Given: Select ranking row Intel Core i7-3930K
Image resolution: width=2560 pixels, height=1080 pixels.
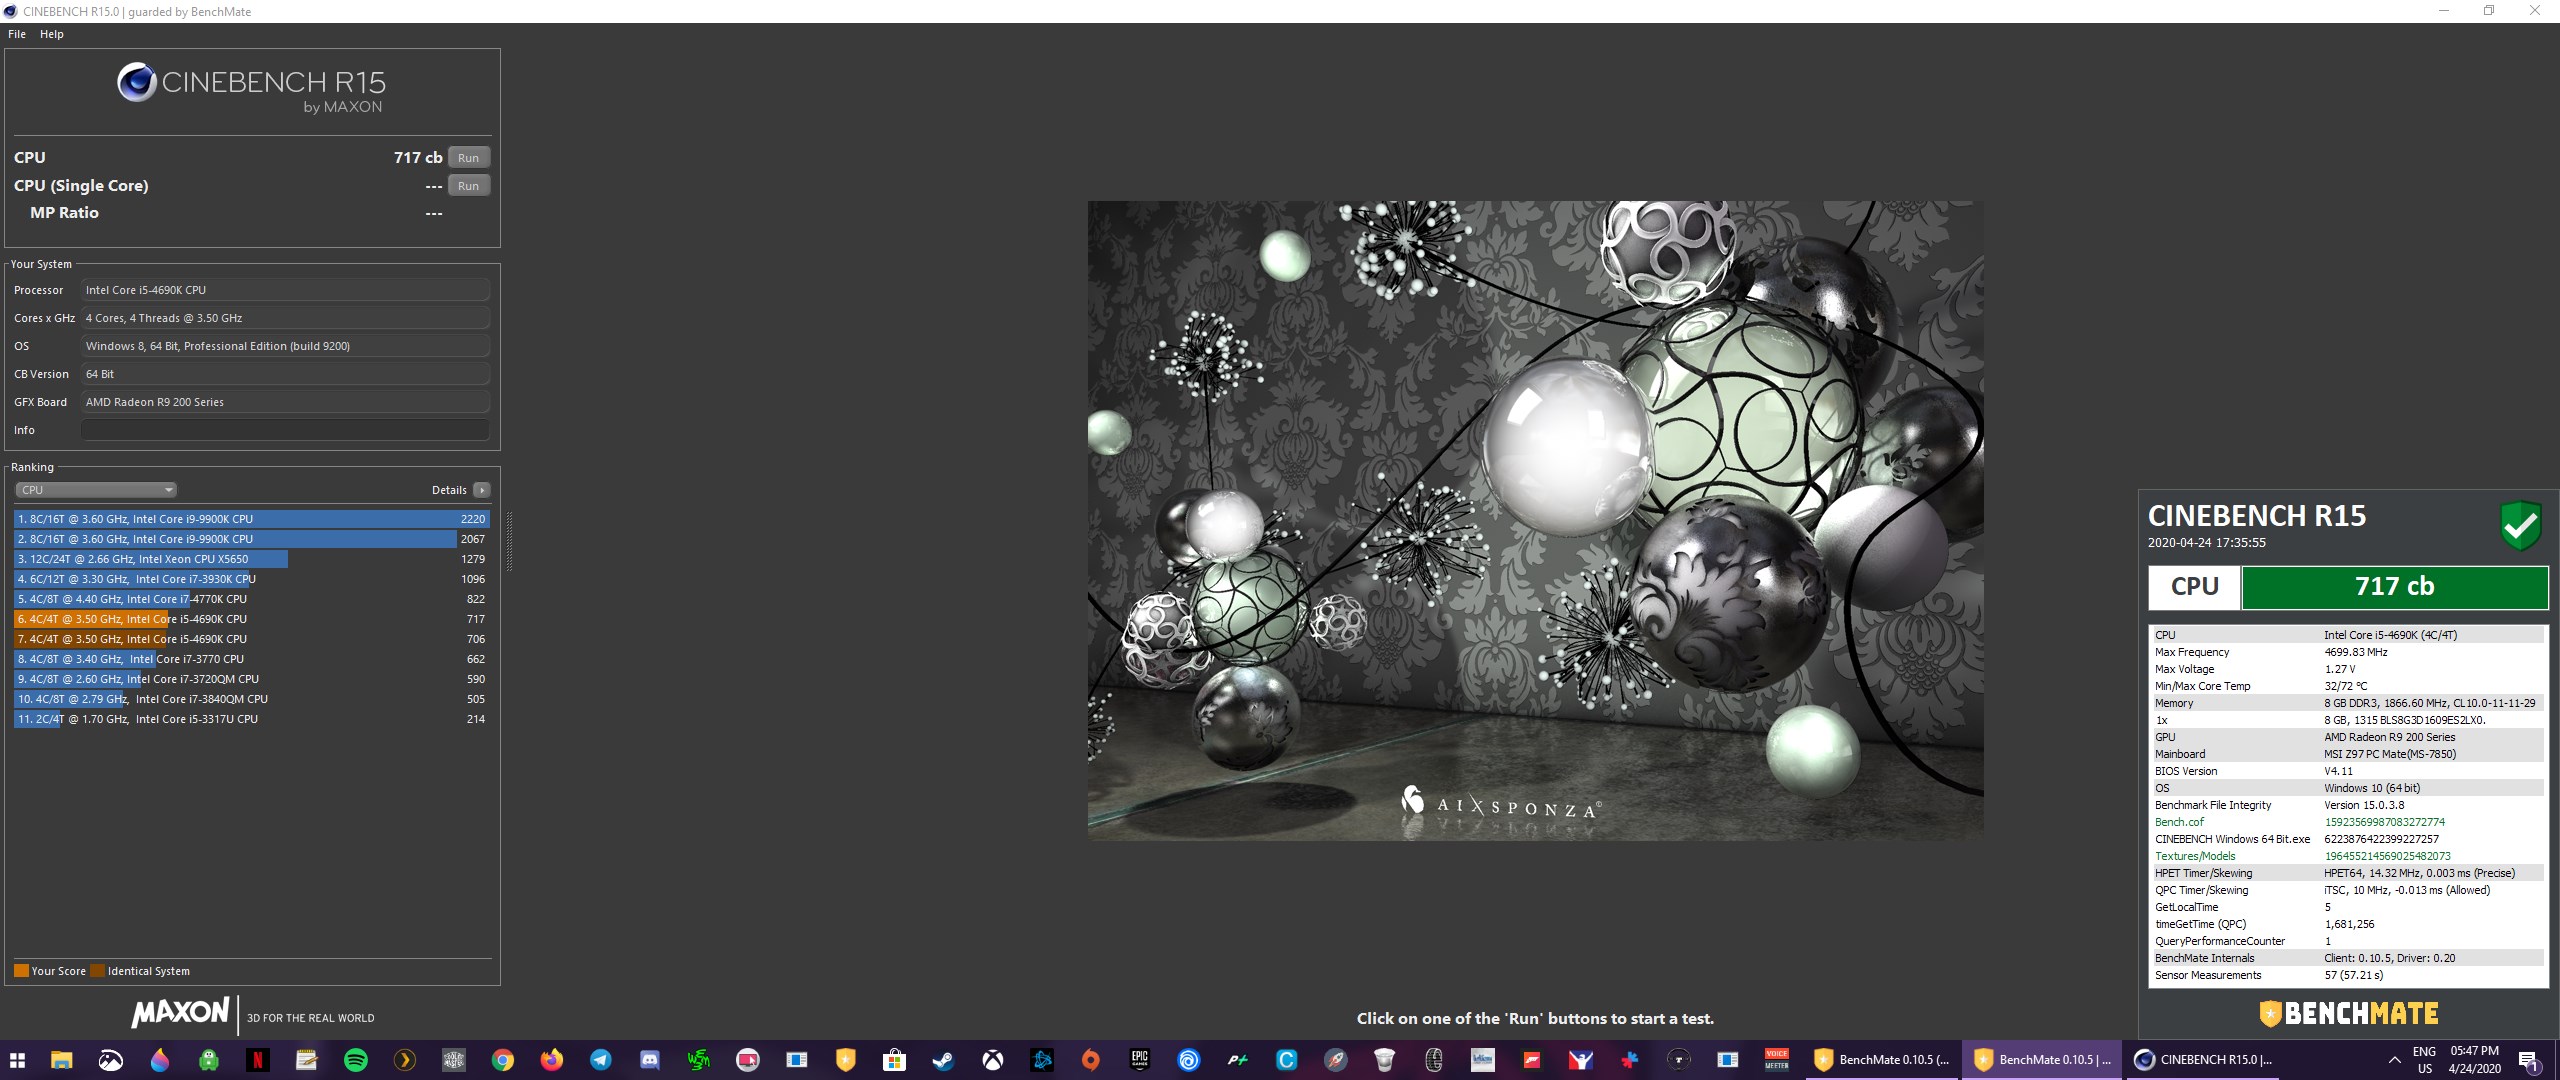Looking at the screenshot, I should point(251,579).
